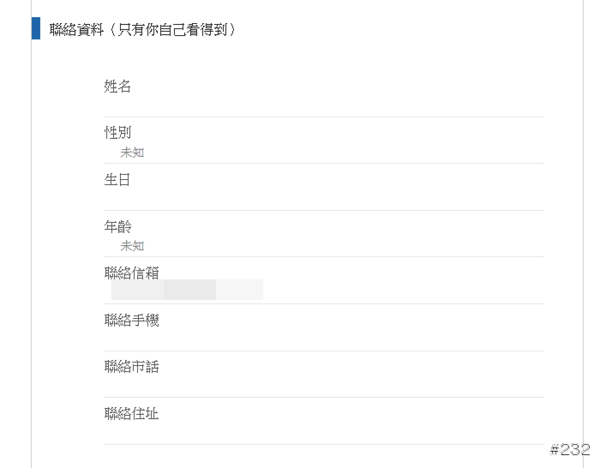
Task: Click the 性別 field label
Action: (x=118, y=133)
